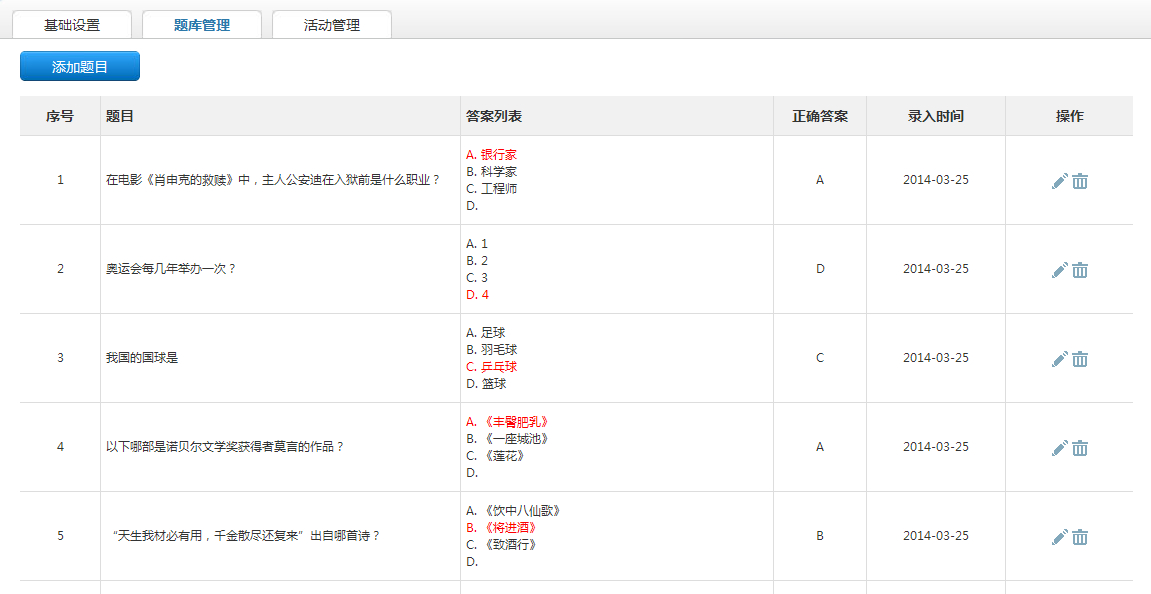Screen dimensions: 1151x594
Task: Click the 正确答案 column header
Action: (x=820, y=116)
